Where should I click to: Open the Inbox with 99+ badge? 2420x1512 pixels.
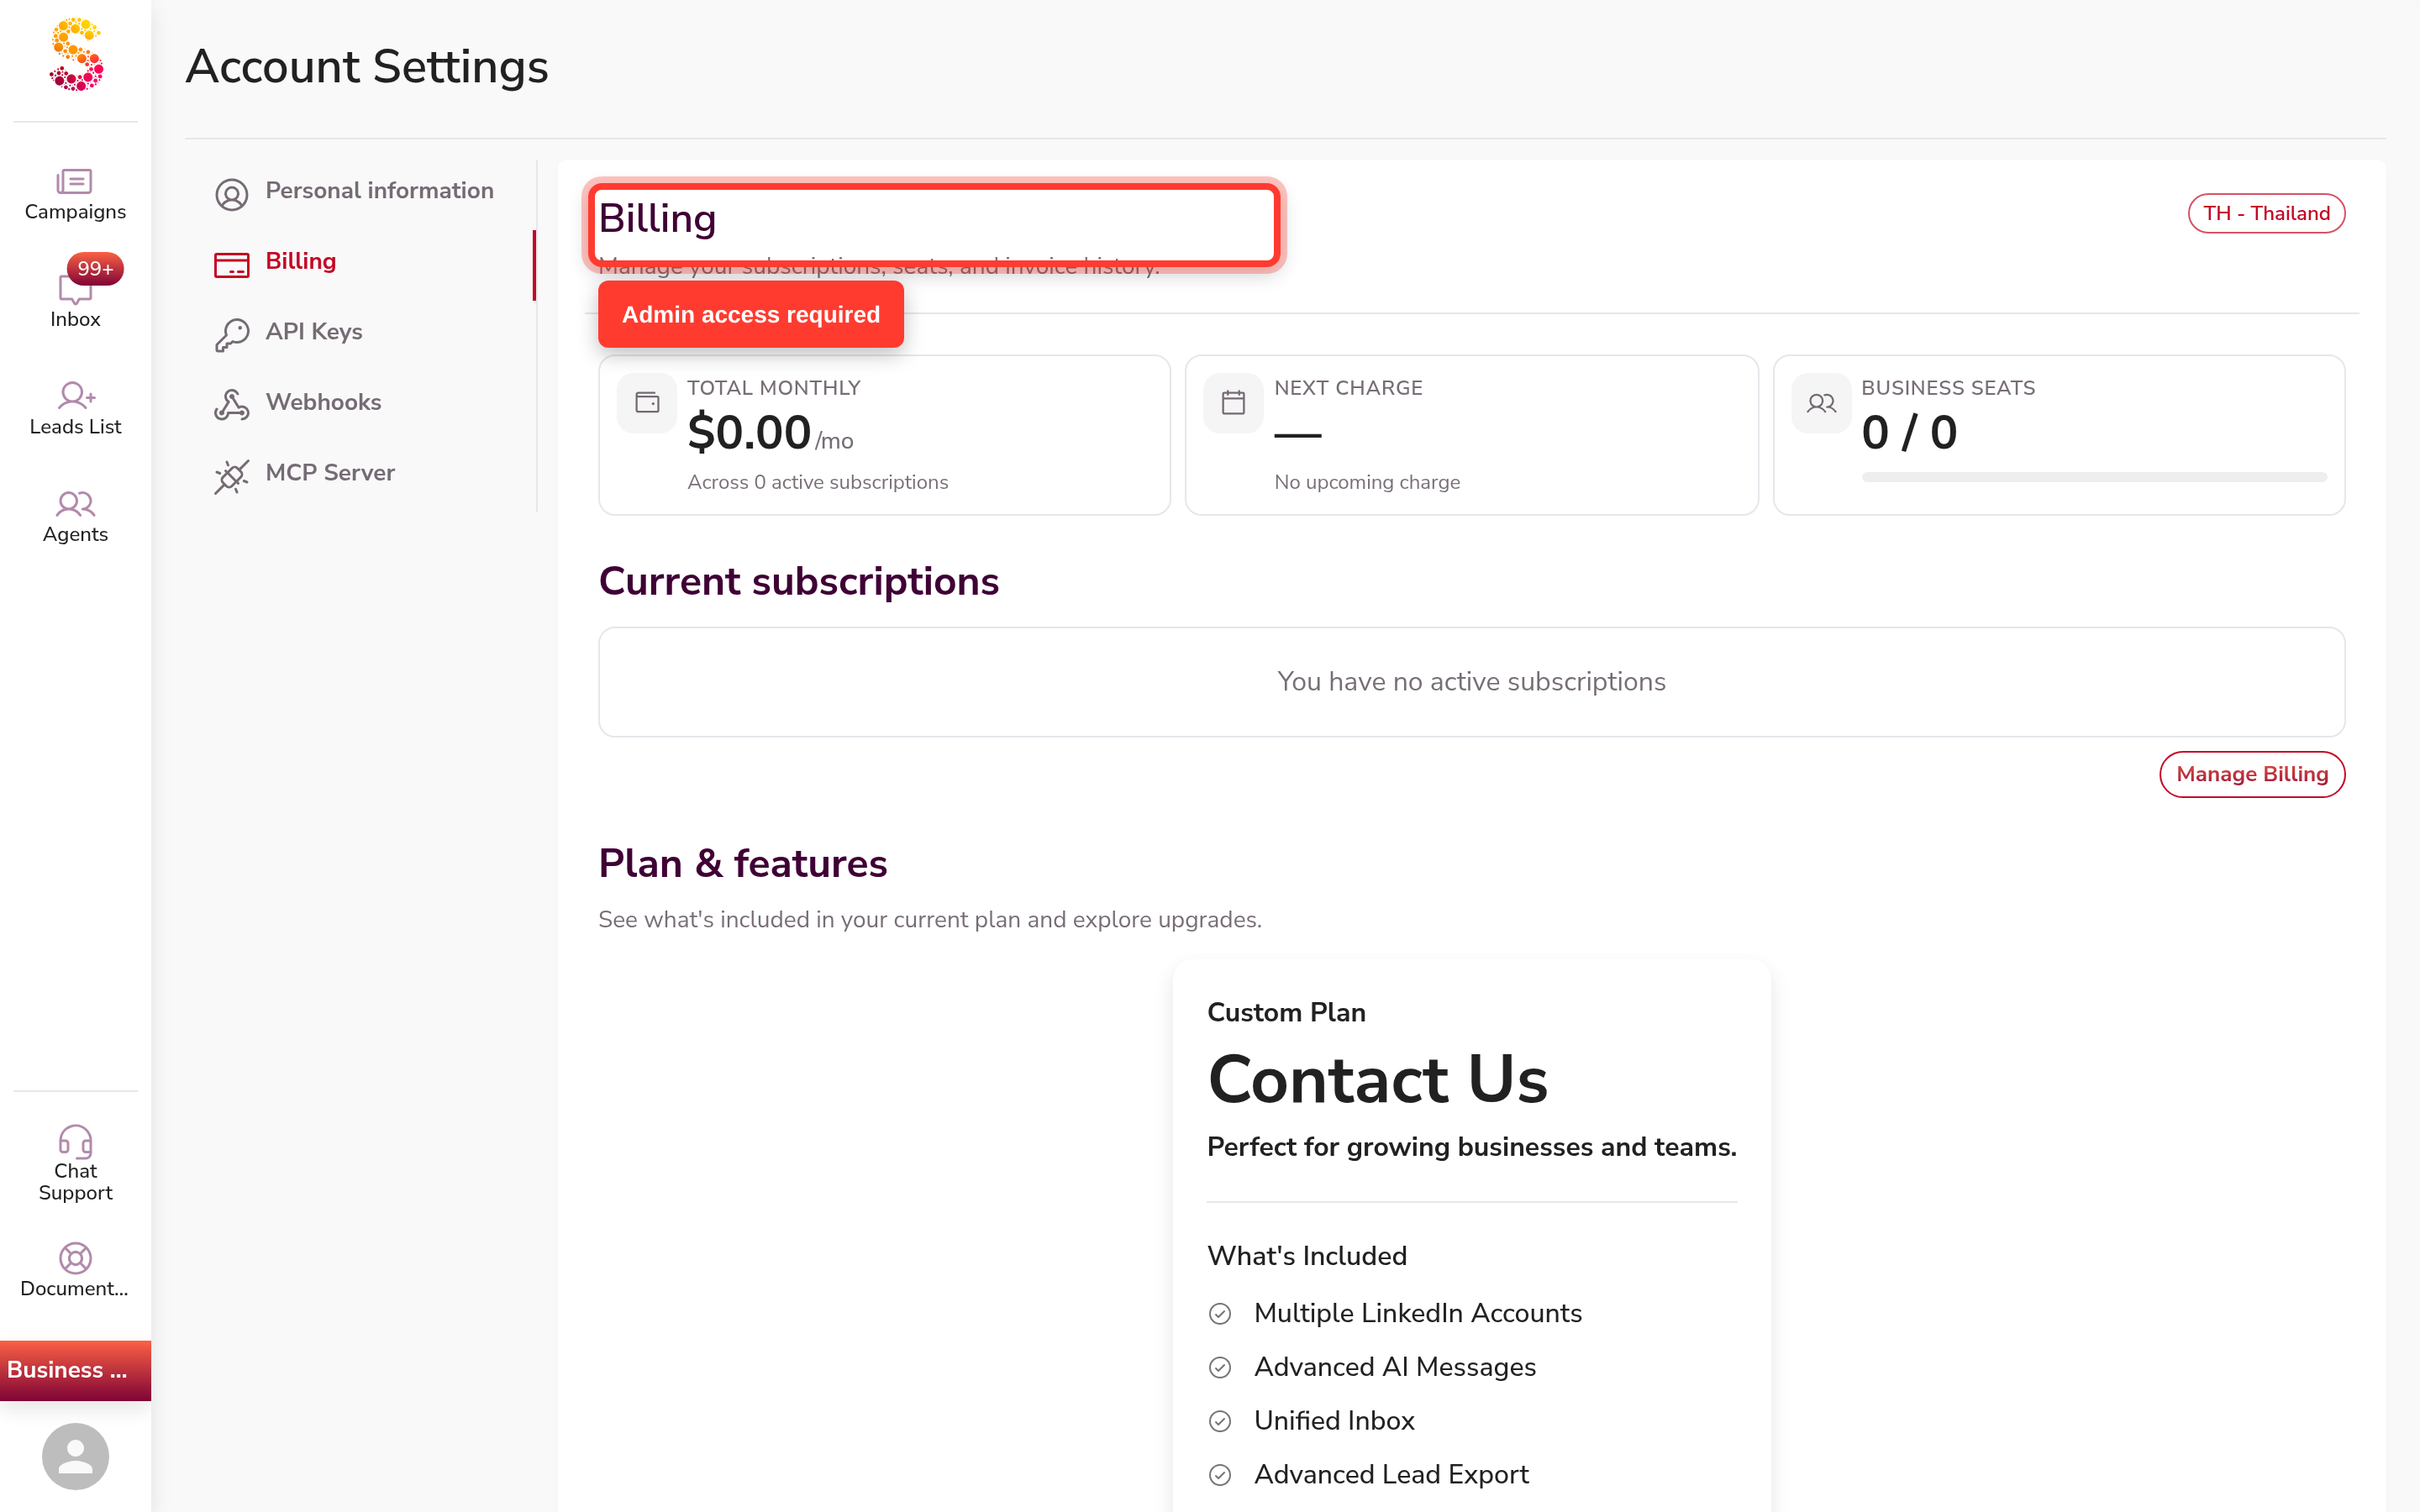pos(75,293)
